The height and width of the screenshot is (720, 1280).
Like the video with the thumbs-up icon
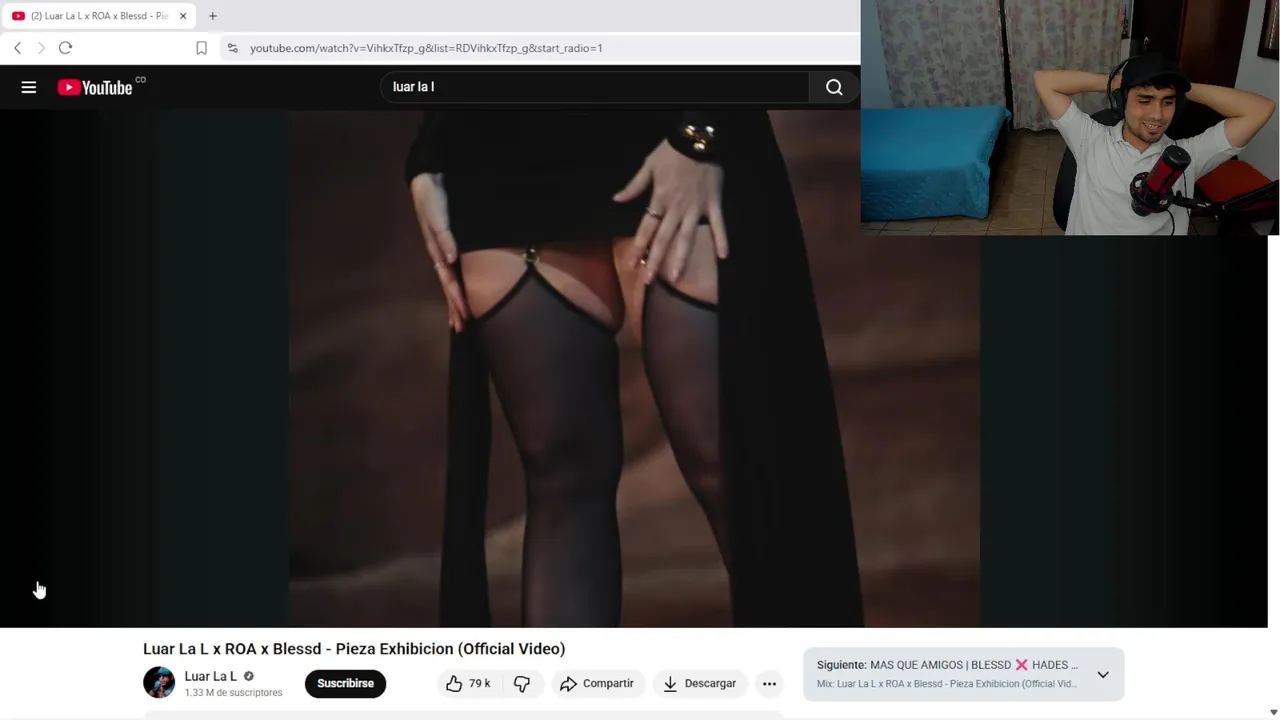467,683
